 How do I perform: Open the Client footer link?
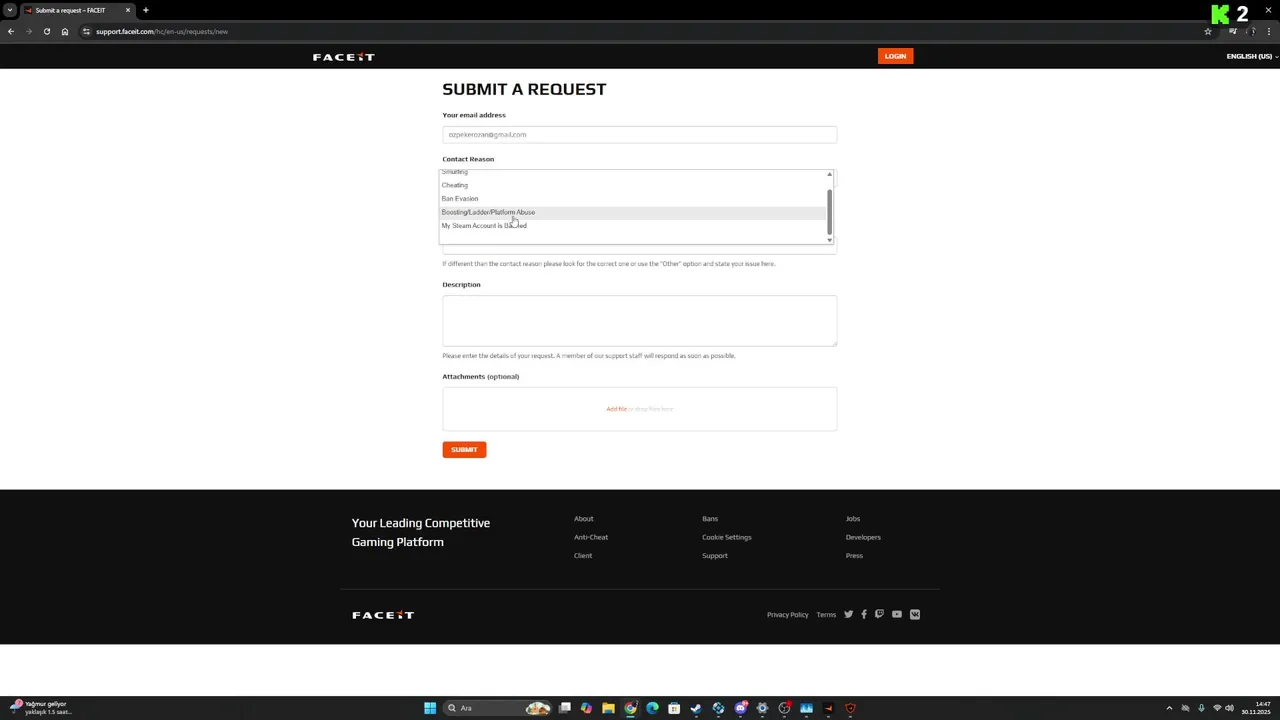(x=583, y=556)
